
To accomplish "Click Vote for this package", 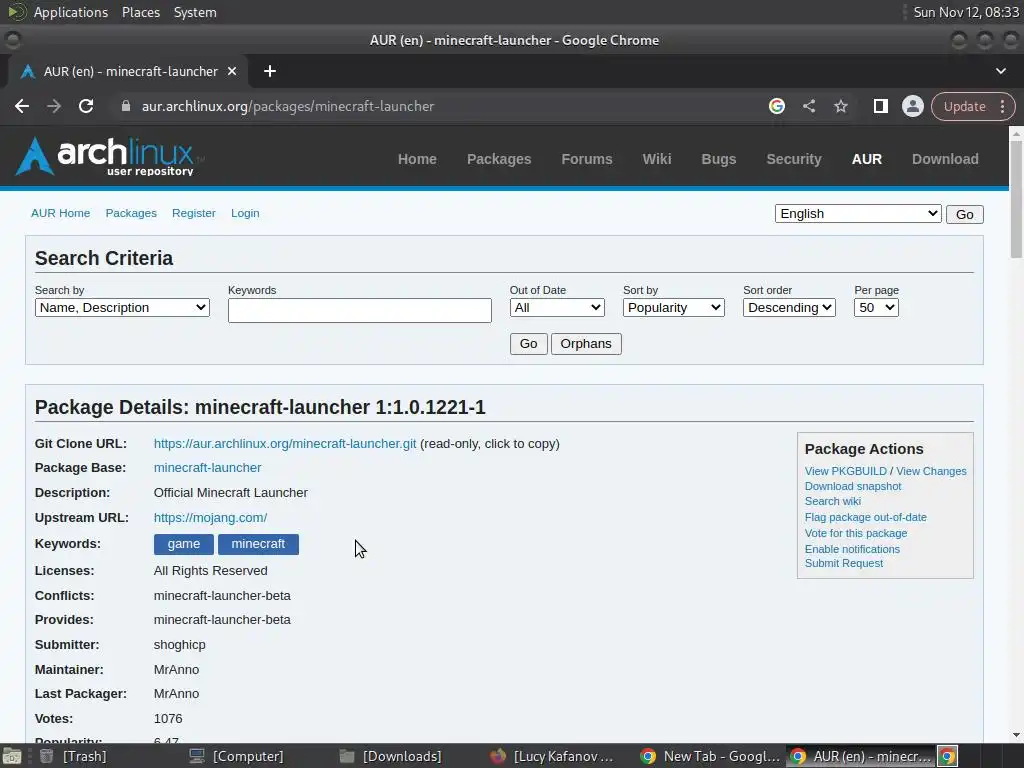I will click(x=856, y=533).
